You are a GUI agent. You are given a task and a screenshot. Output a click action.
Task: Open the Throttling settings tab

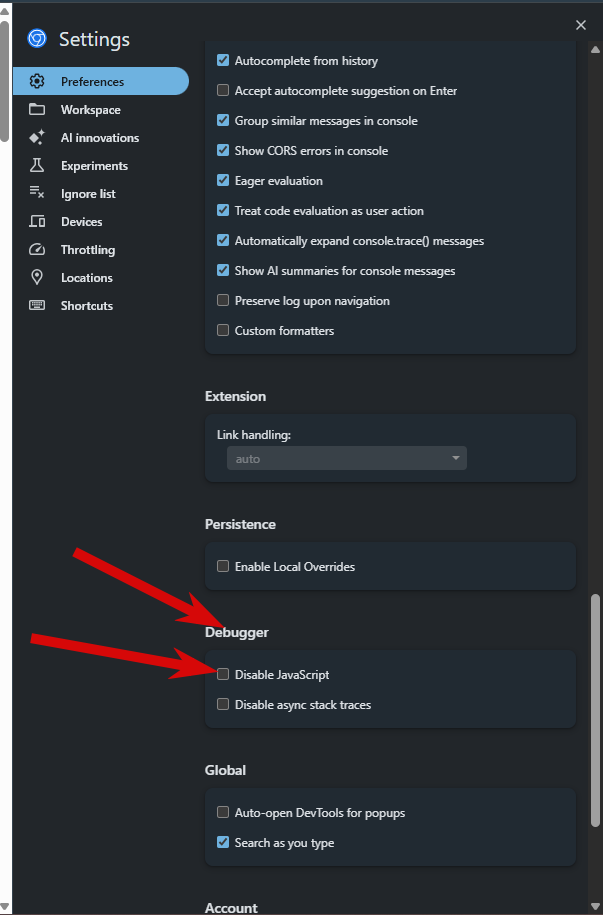coord(87,250)
